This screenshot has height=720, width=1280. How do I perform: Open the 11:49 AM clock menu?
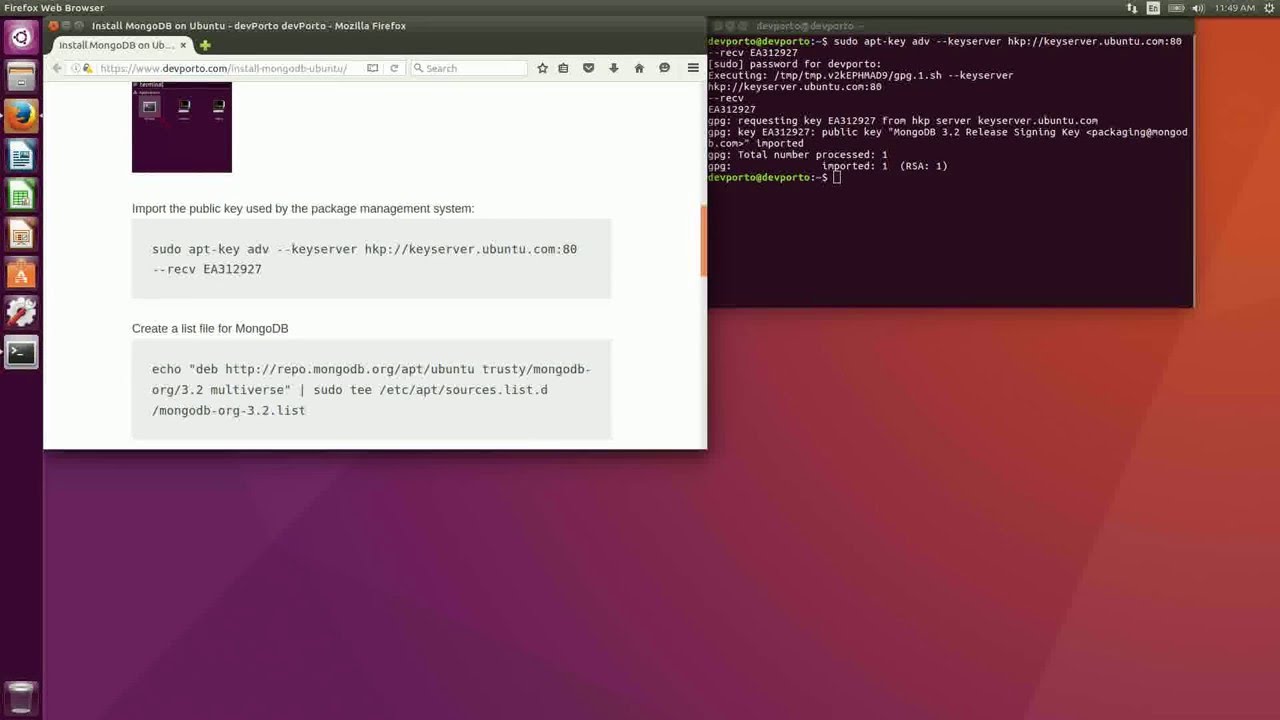tap(1235, 8)
